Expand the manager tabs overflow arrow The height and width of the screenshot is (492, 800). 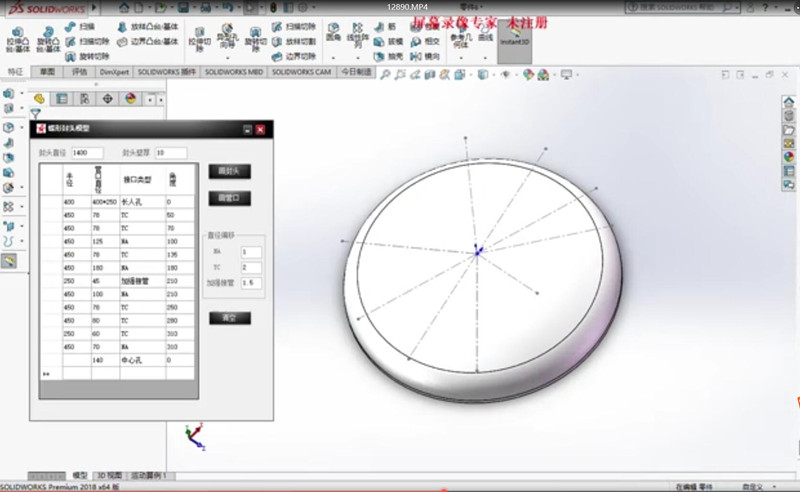coord(159,98)
